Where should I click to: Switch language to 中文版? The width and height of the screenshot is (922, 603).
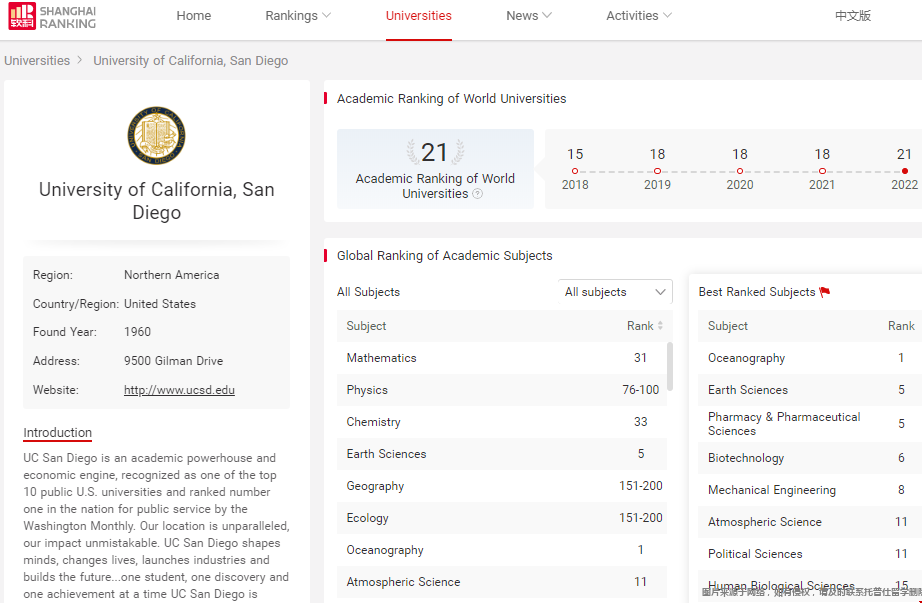coord(853,16)
